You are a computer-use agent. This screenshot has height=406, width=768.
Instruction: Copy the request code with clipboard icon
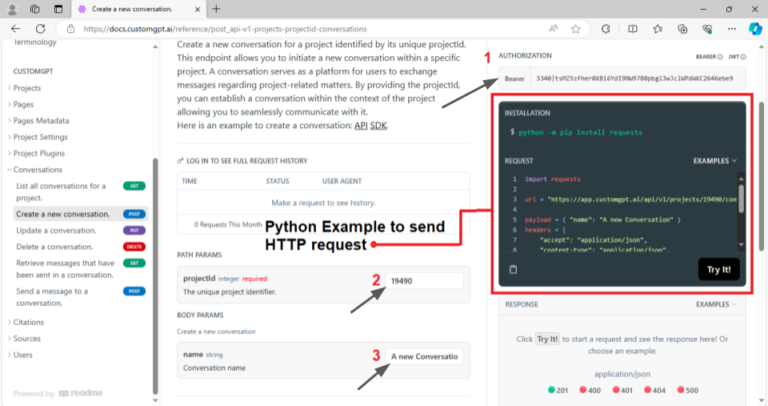[x=513, y=269]
